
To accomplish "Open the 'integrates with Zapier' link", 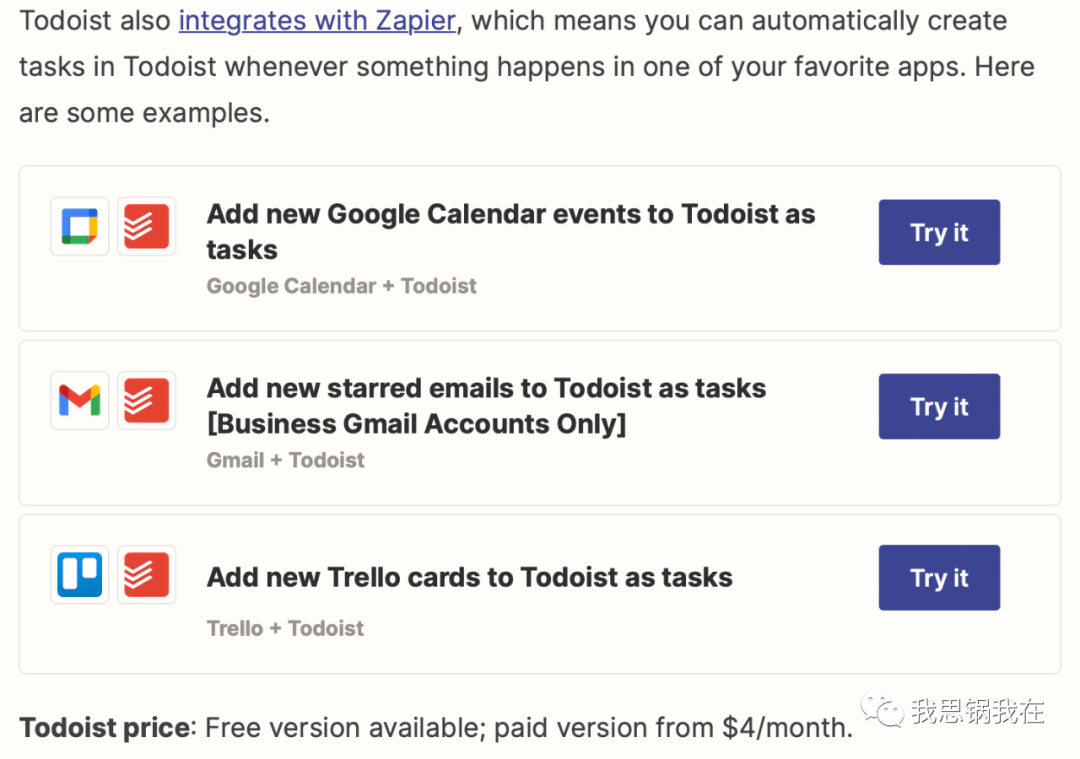I will pyautogui.click(x=318, y=21).
